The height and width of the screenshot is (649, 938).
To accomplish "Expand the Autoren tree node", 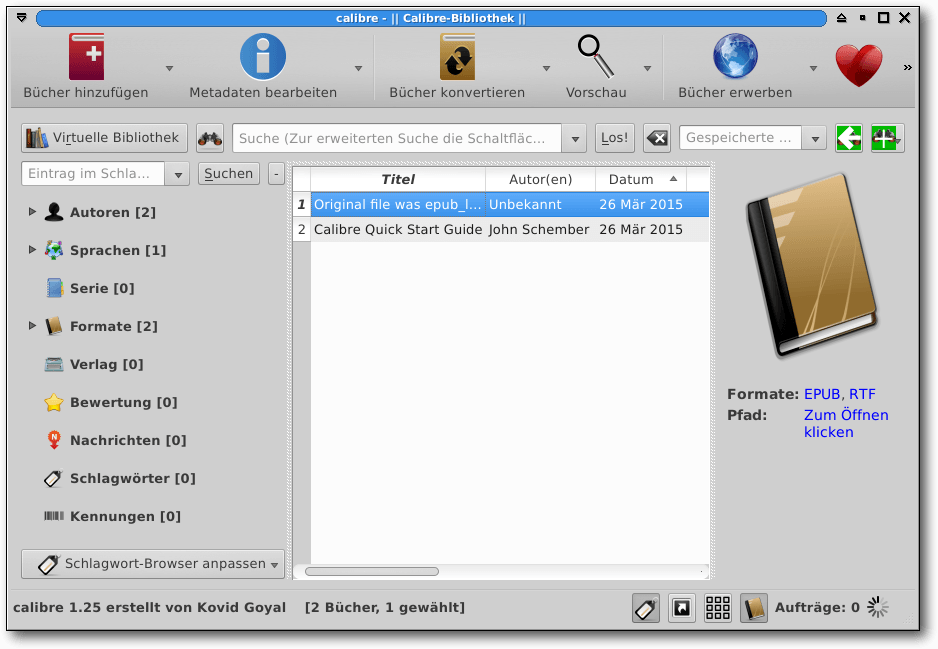I will pyautogui.click(x=32, y=211).
